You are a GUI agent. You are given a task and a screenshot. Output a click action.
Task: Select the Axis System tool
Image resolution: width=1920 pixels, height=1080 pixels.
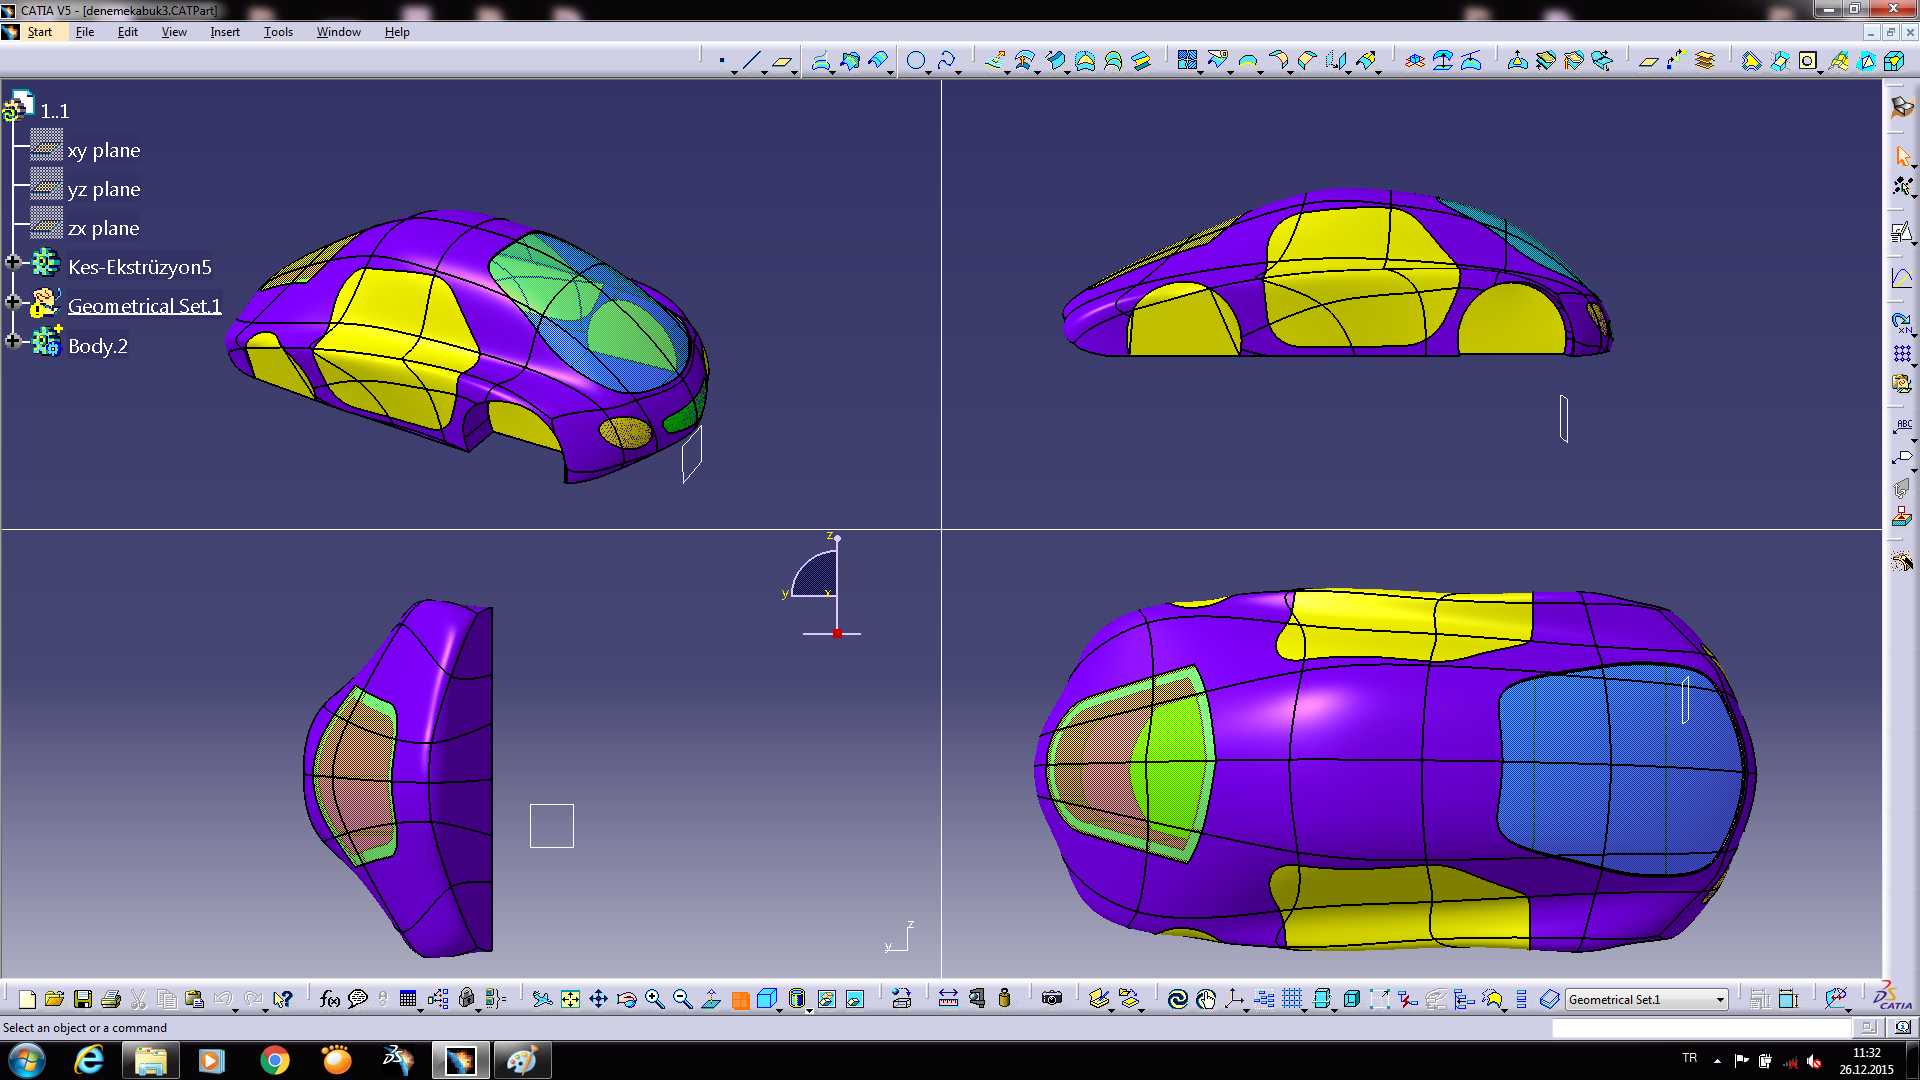point(1235,999)
